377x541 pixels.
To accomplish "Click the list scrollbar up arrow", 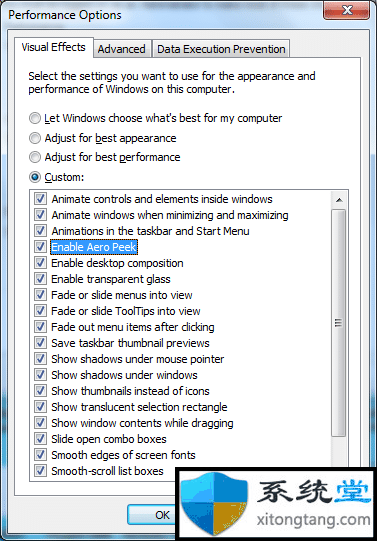I will point(339,200).
